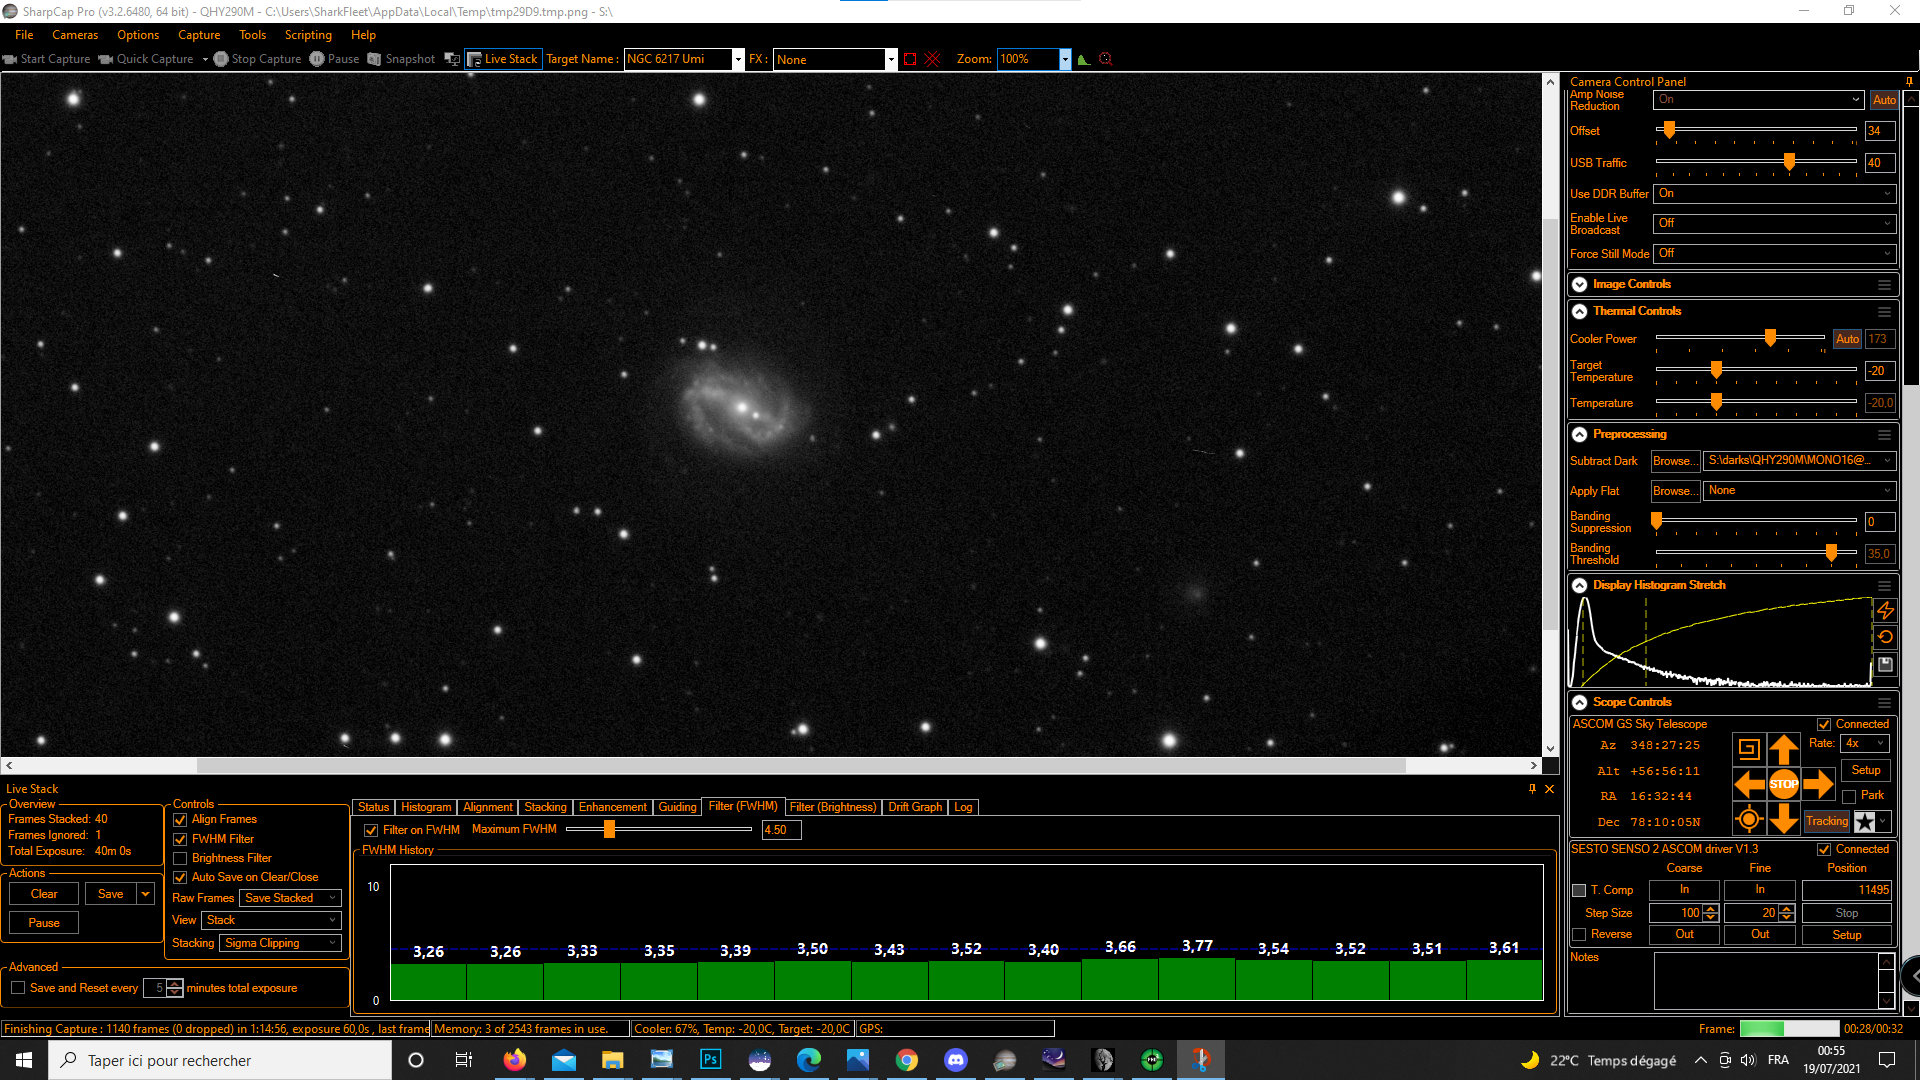Viewport: 1920px width, 1080px height.
Task: Switch to the Histogram tab
Action: pyautogui.click(x=426, y=807)
